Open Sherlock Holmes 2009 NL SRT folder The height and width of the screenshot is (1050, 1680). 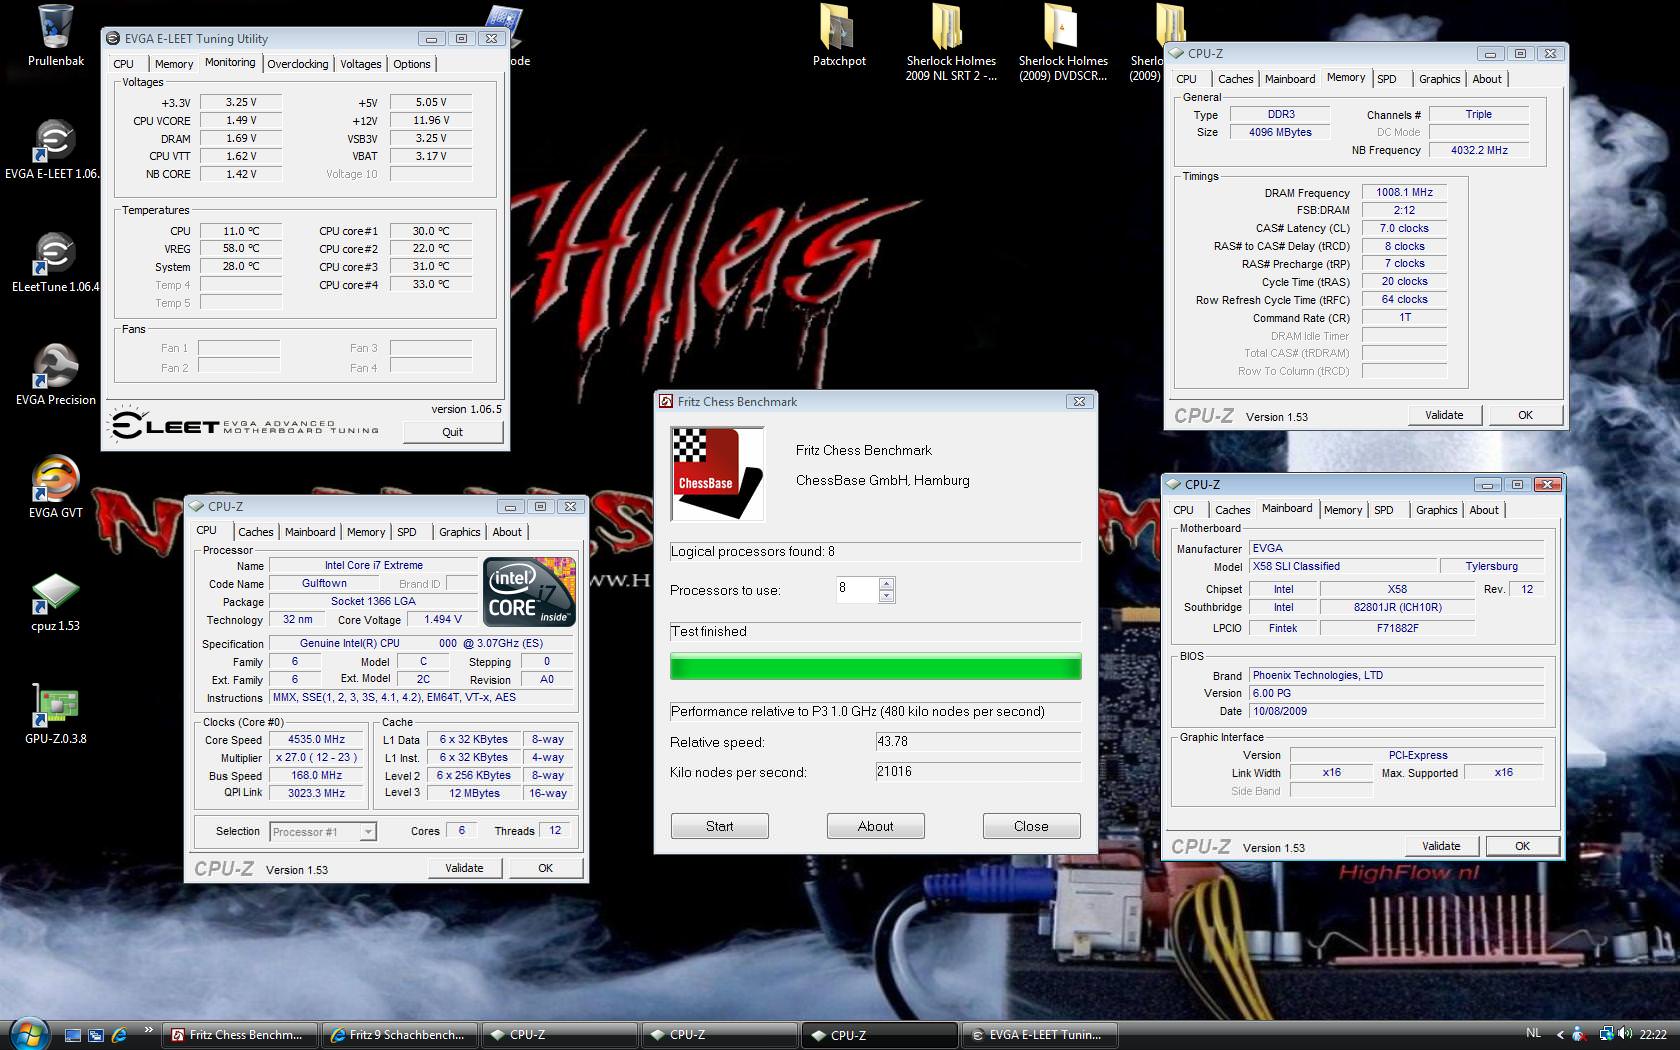tap(951, 42)
